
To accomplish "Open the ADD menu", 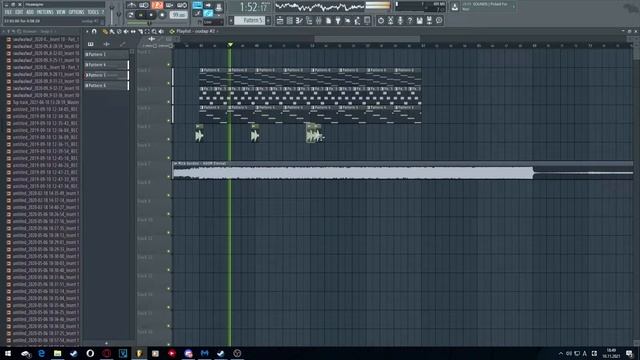I will point(30,12).
